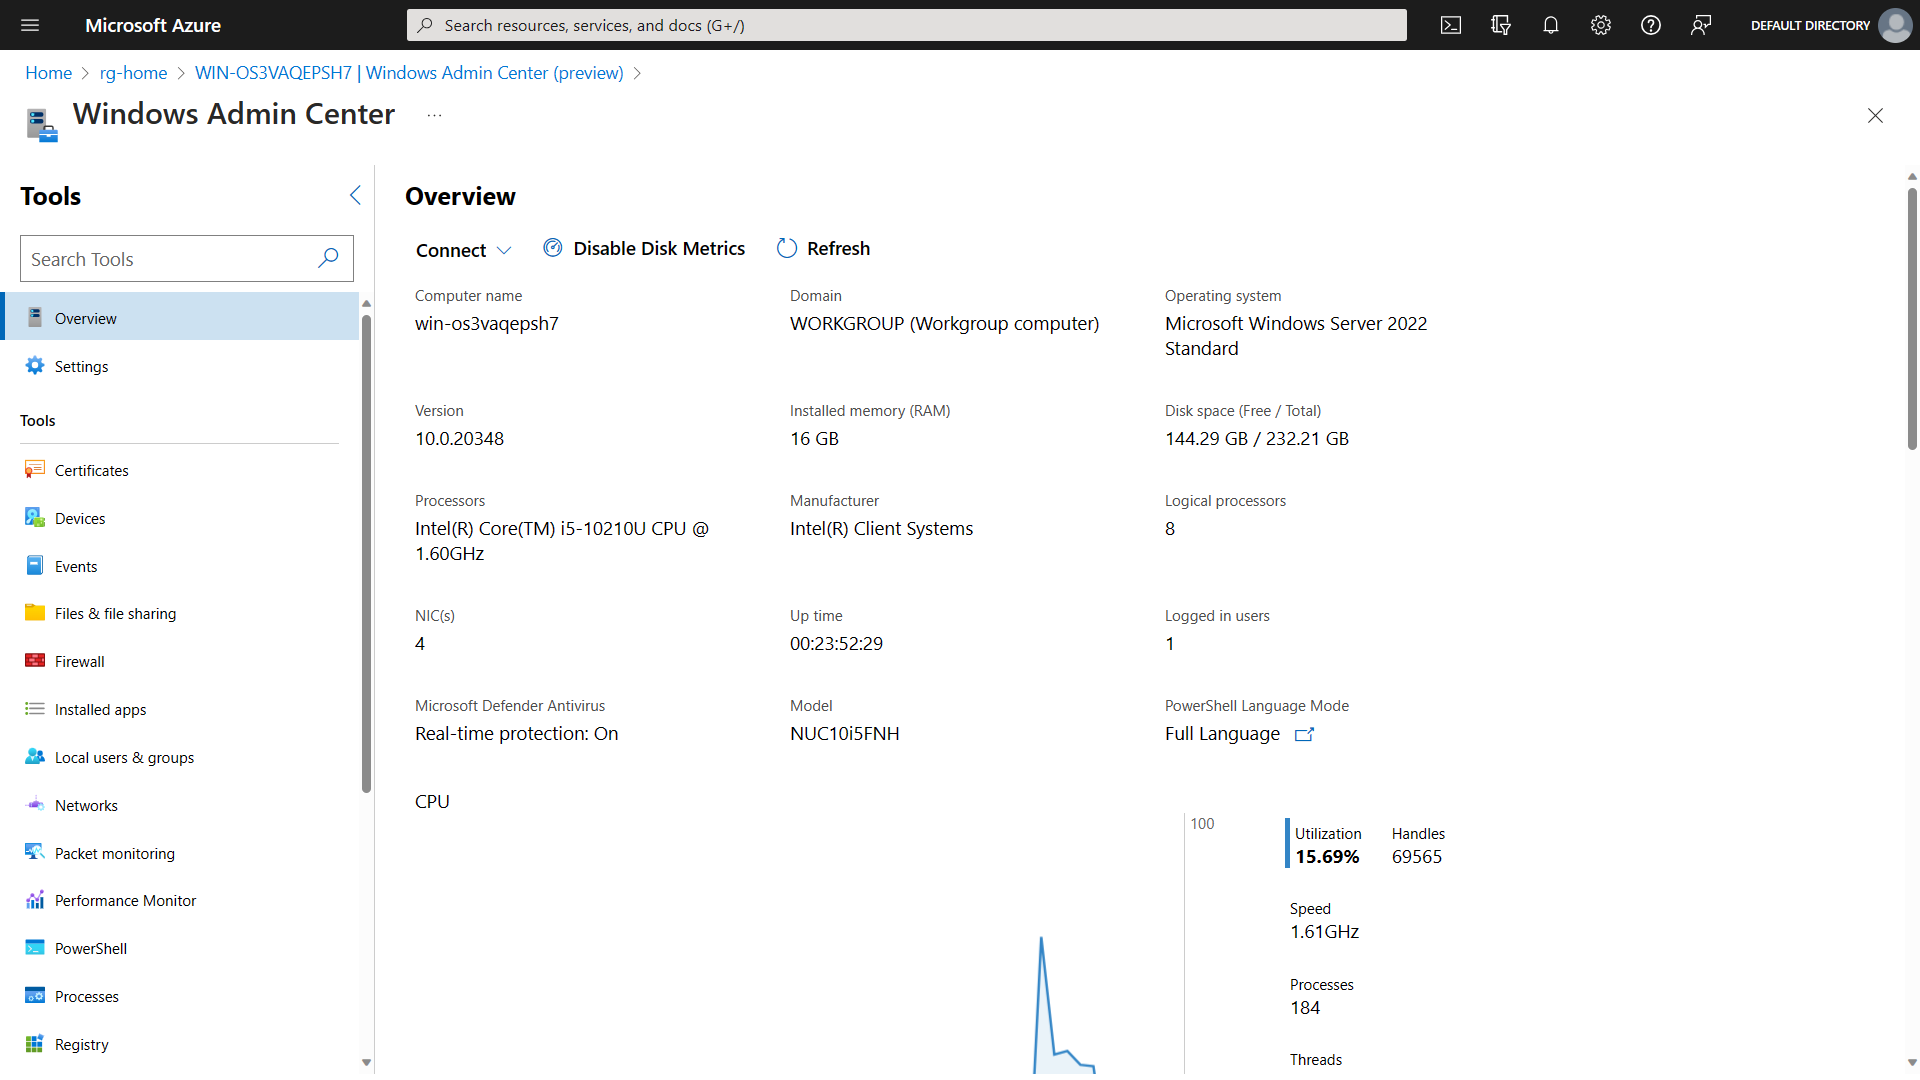Viewport: 1920px width, 1080px height.
Task: Open WIN-OS3VAQEPSH7 Windows Admin Center breadcrumb
Action: pyautogui.click(x=409, y=73)
